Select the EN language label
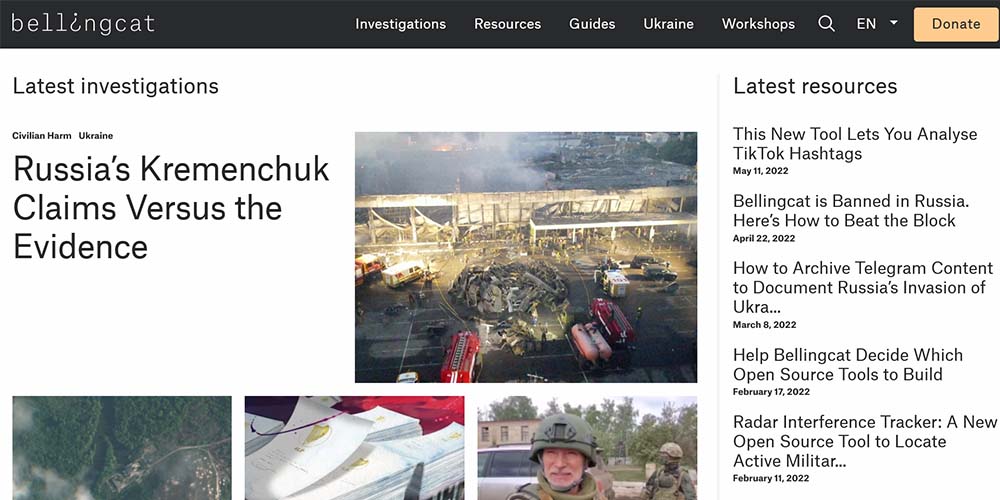The width and height of the screenshot is (1000, 500). tap(866, 24)
